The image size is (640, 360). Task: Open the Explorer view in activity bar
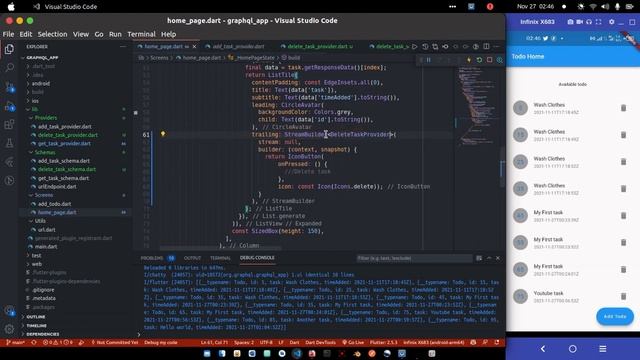coord(9,49)
